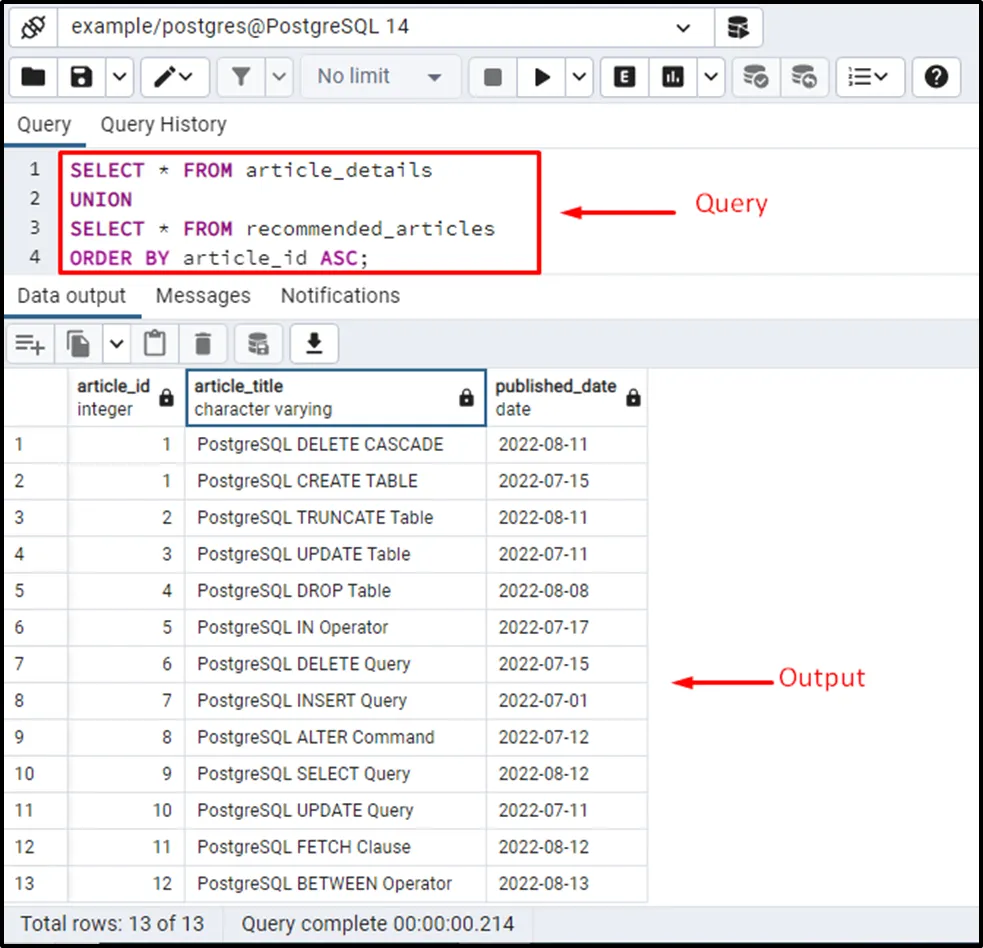Click the Add row icon in Data output
The height and width of the screenshot is (948, 983).
[29, 344]
